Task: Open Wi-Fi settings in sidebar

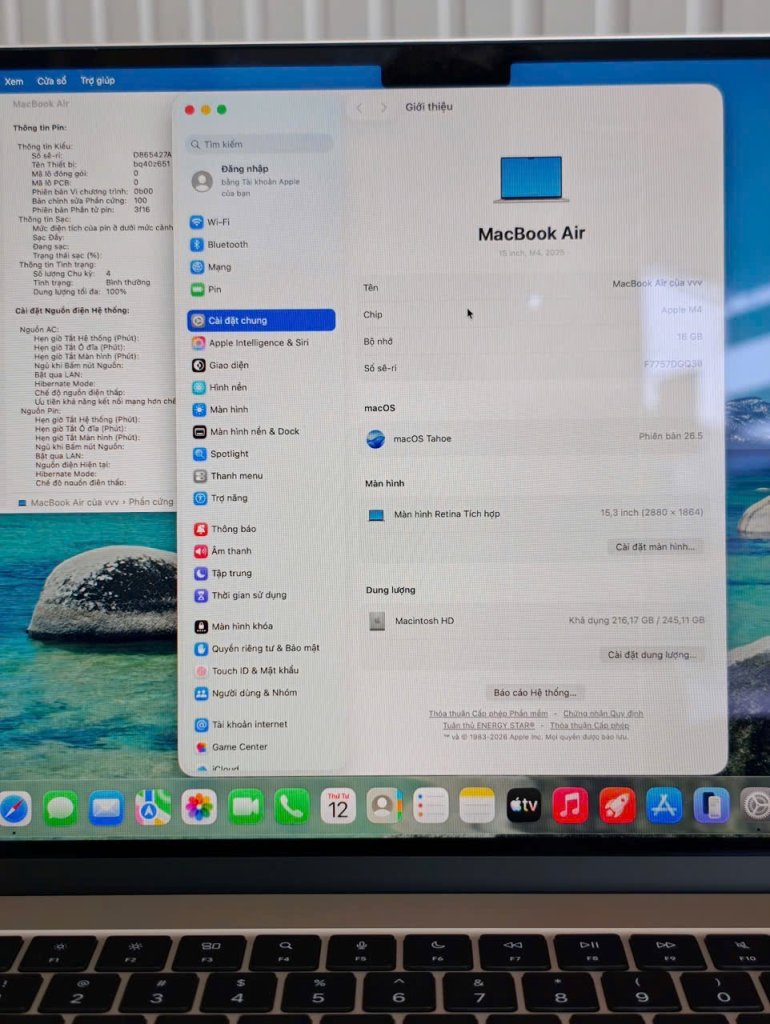Action: click(210, 222)
